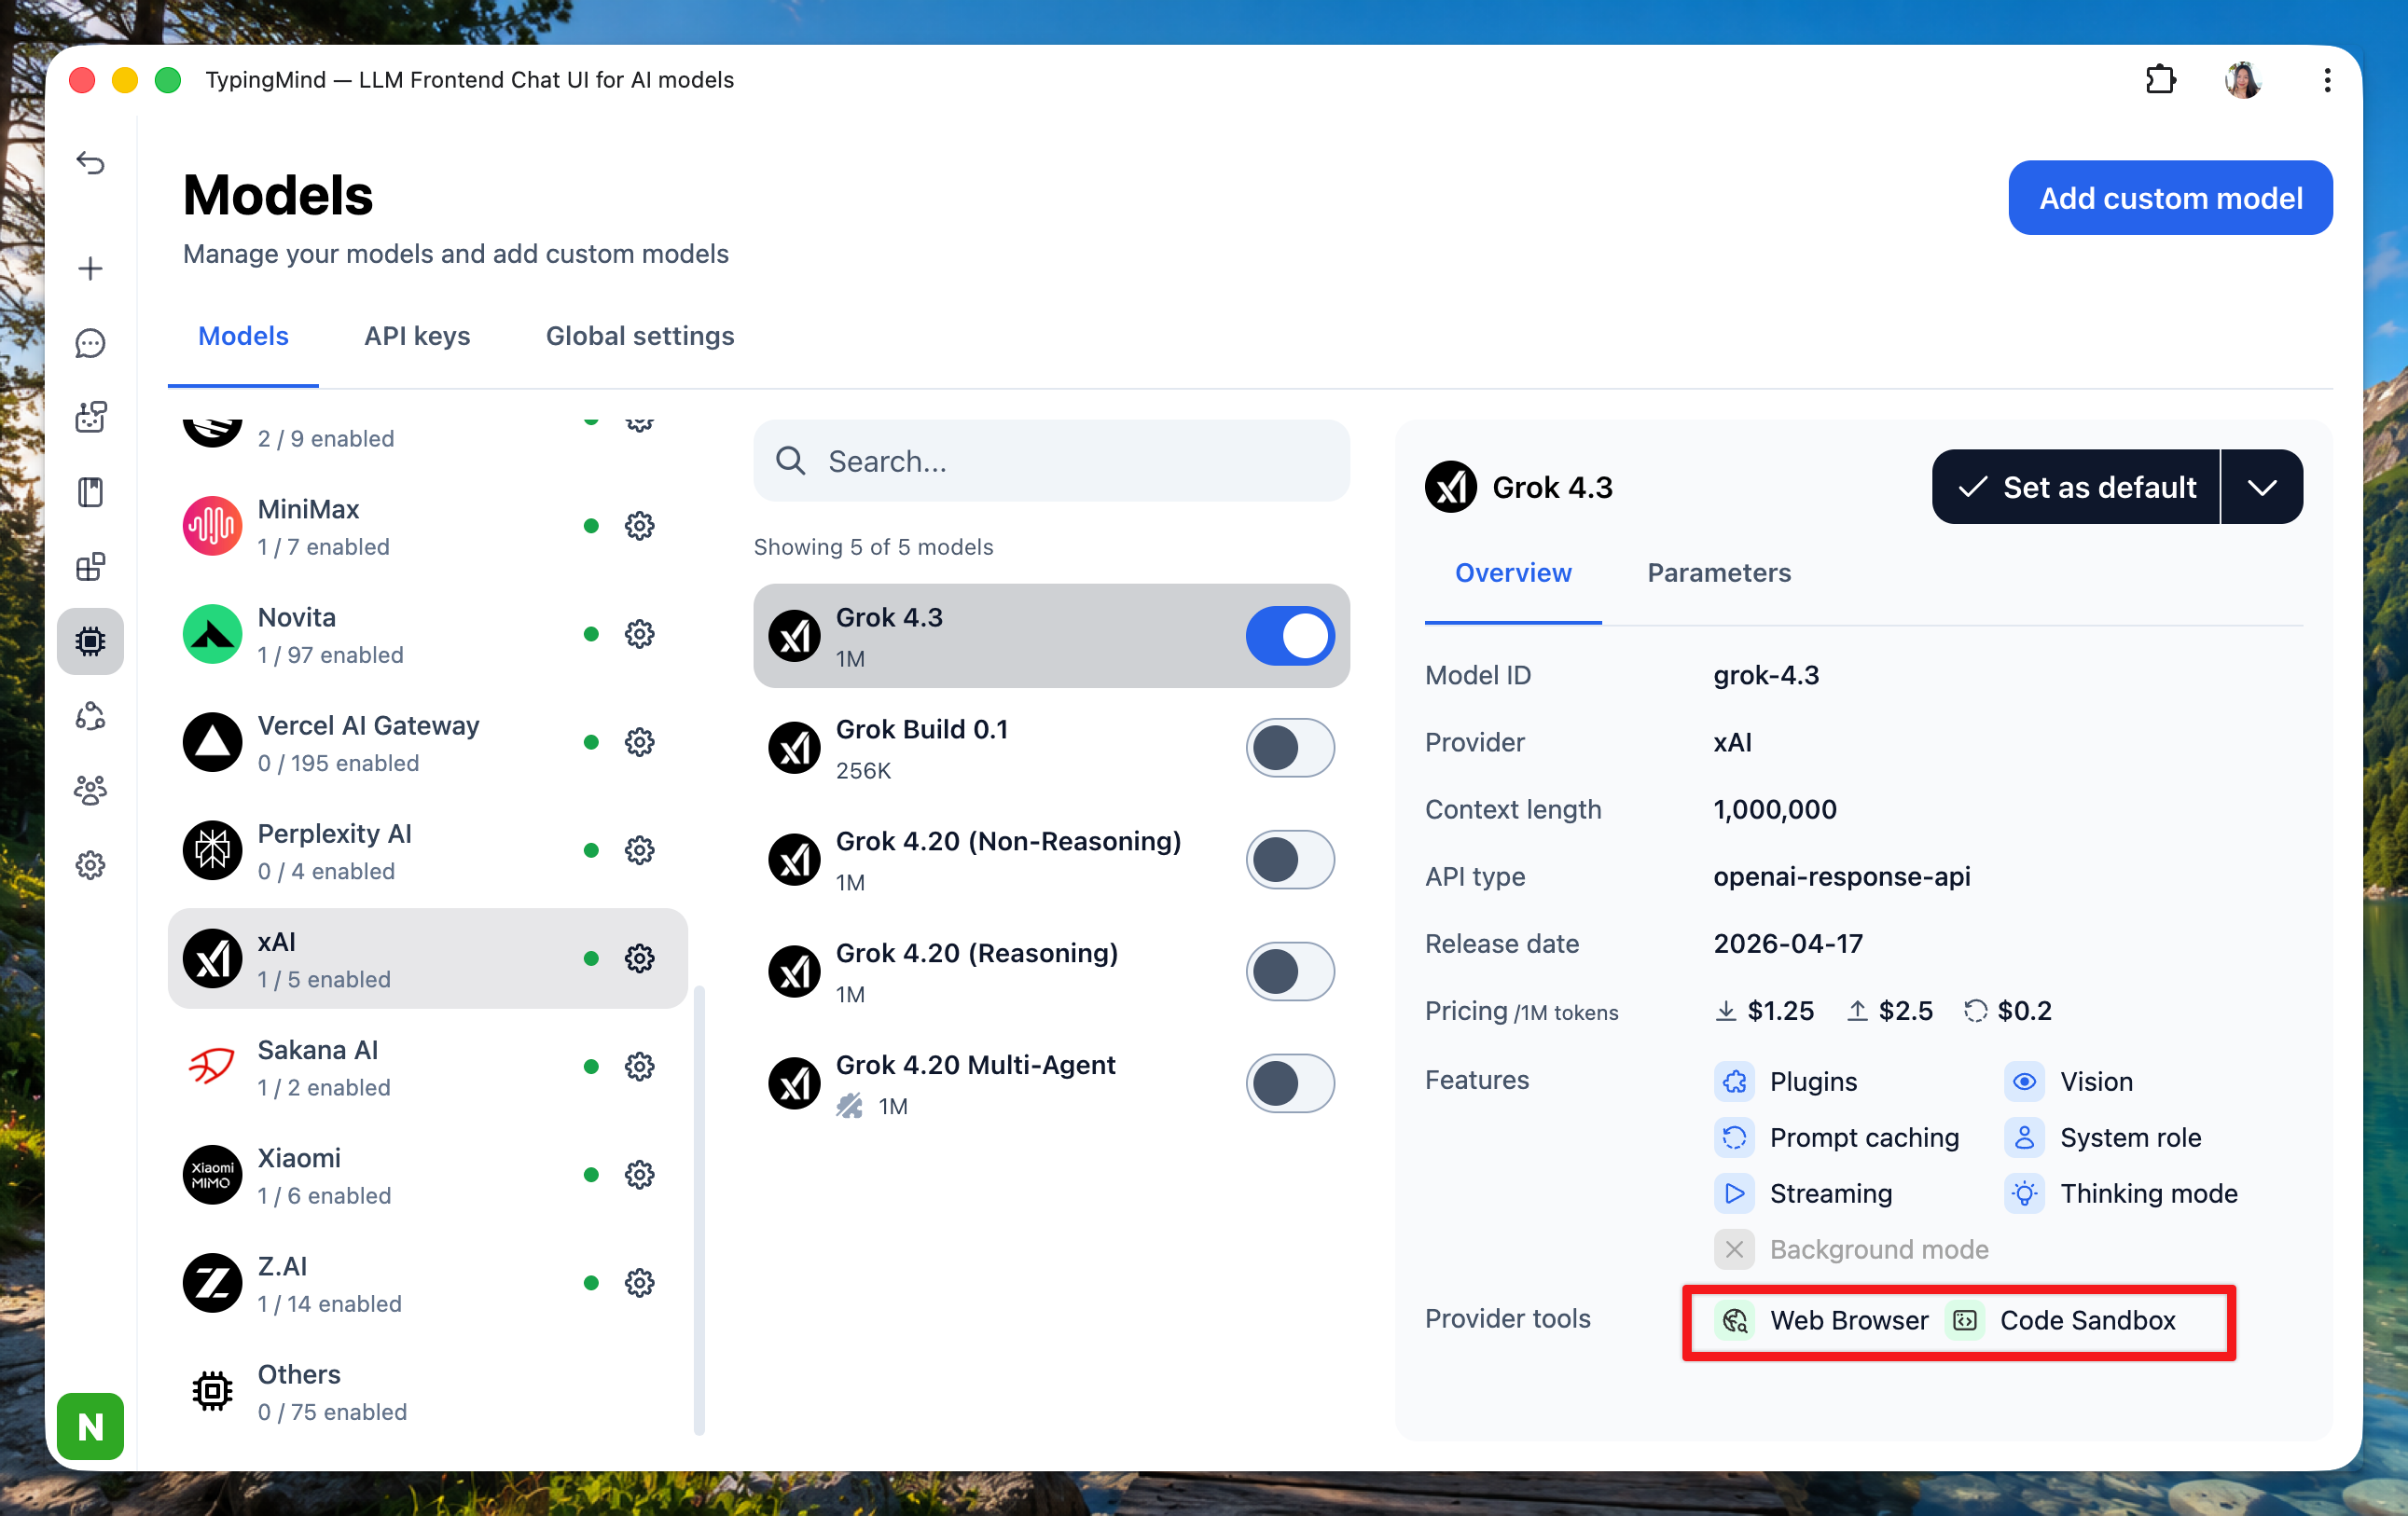Viewport: 2408px width, 1516px height.
Task: Click the magnifier icon in the search box
Action: click(x=790, y=461)
